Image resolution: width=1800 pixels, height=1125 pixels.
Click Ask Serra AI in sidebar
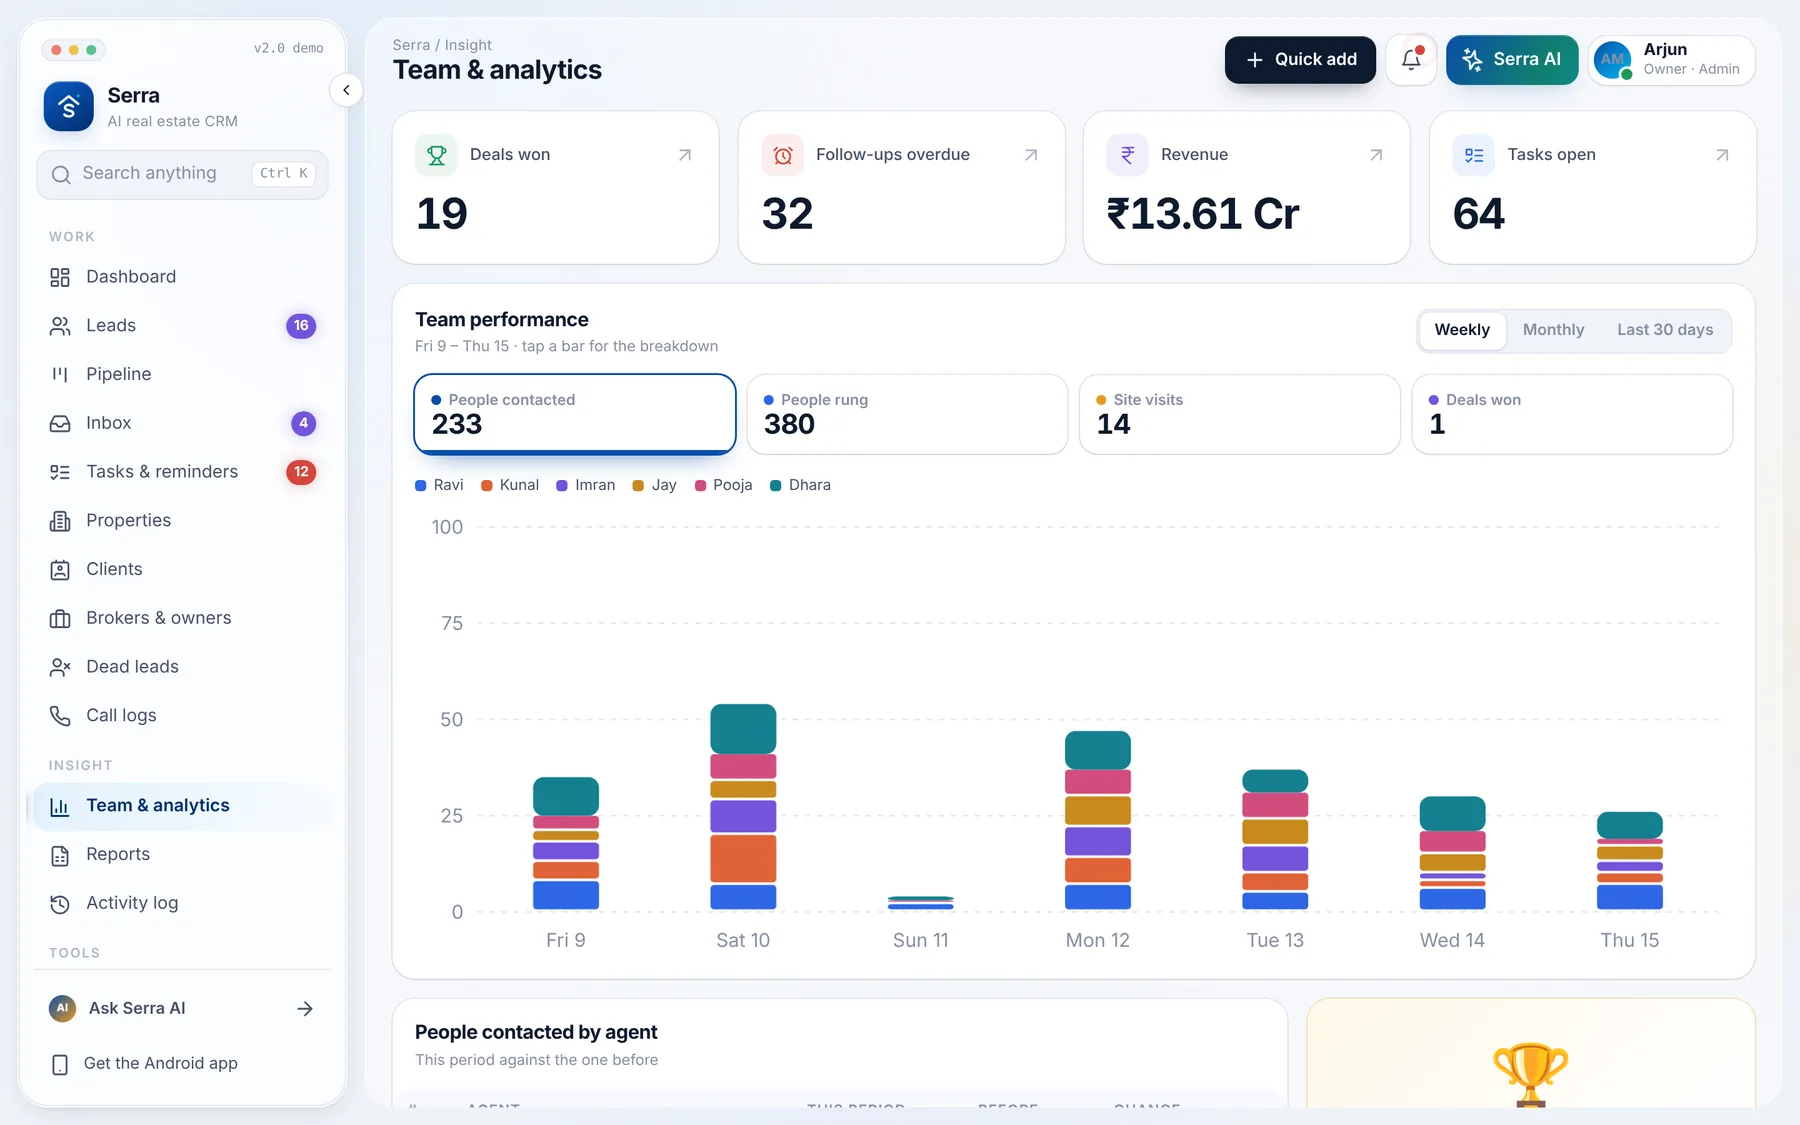[x=182, y=1009]
